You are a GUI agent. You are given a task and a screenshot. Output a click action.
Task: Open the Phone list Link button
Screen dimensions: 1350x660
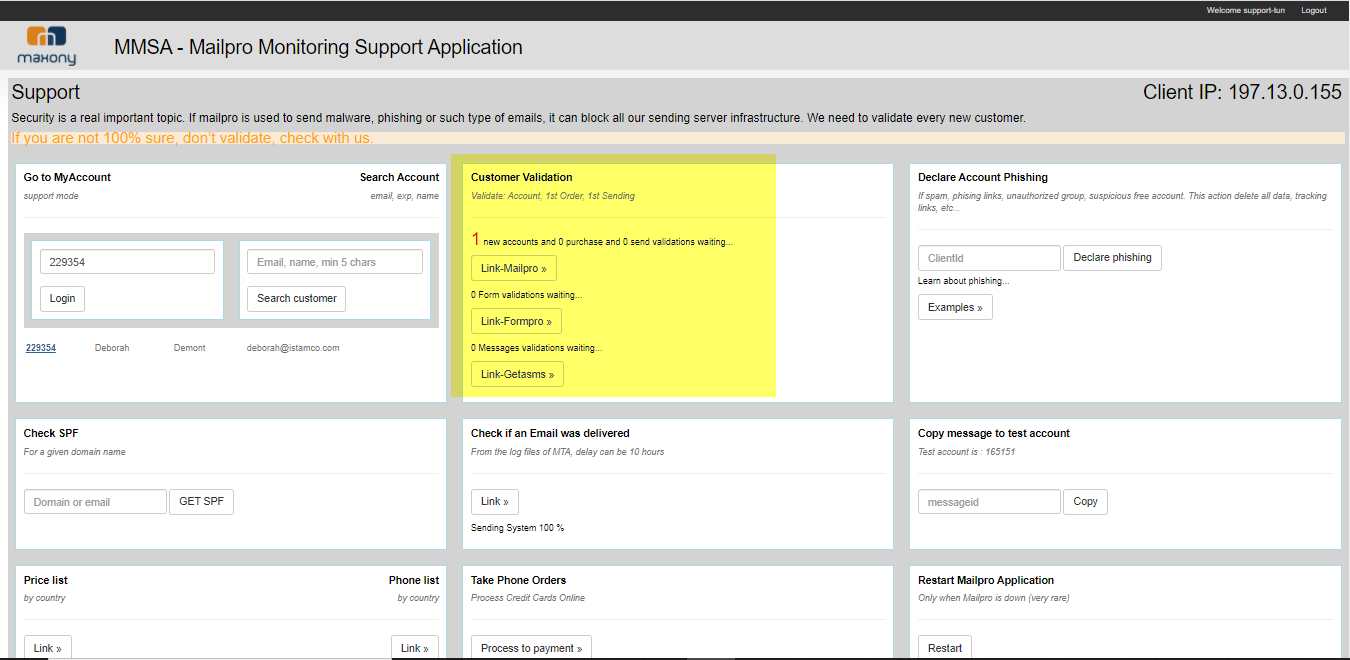pos(415,648)
